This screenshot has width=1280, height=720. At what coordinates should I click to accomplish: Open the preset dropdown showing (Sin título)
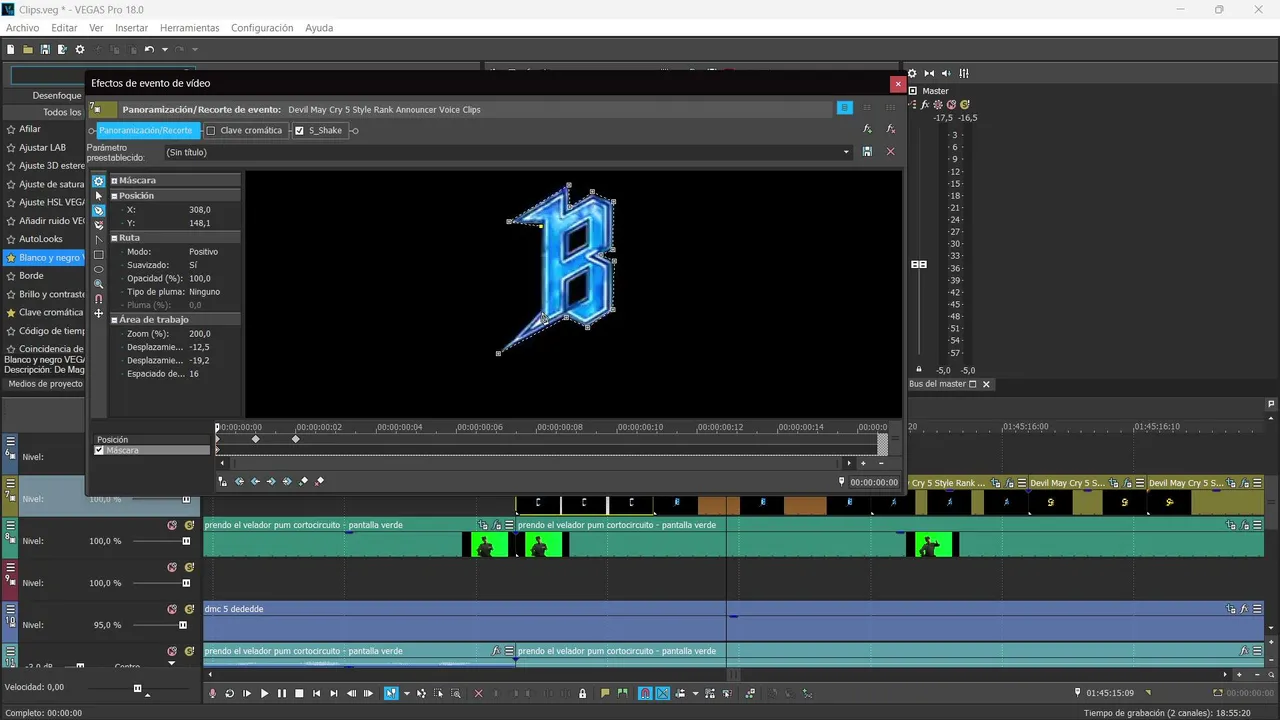point(846,152)
